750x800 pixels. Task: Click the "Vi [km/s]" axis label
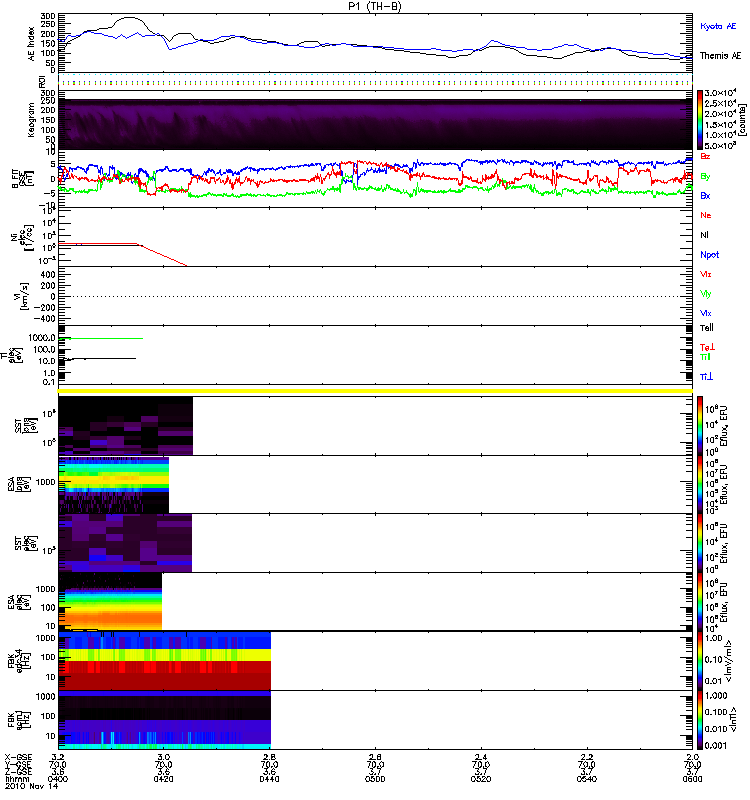[x=23, y=296]
